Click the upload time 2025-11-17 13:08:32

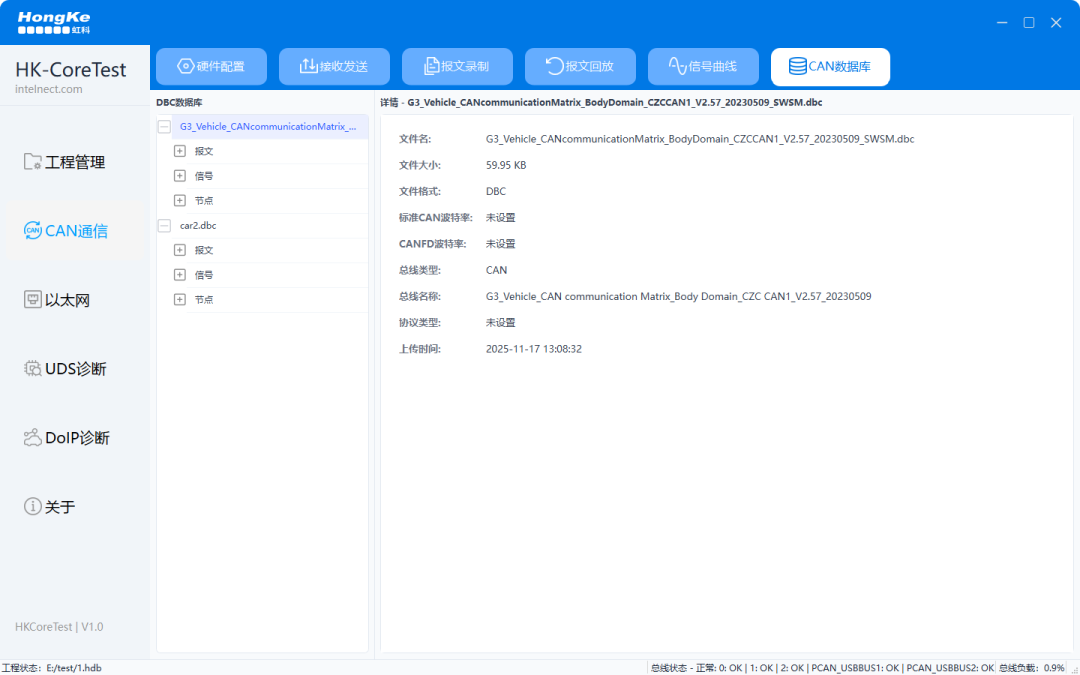pyautogui.click(x=534, y=349)
